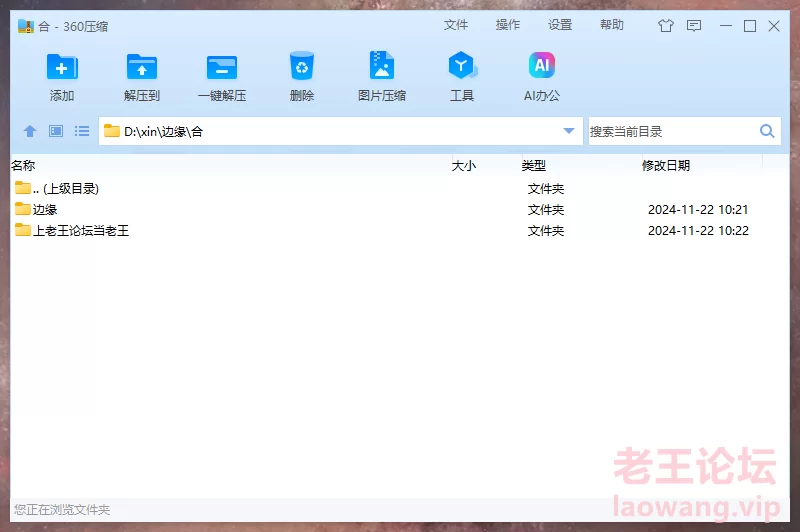Click the status text 您正在浏览文件夹

point(62,509)
